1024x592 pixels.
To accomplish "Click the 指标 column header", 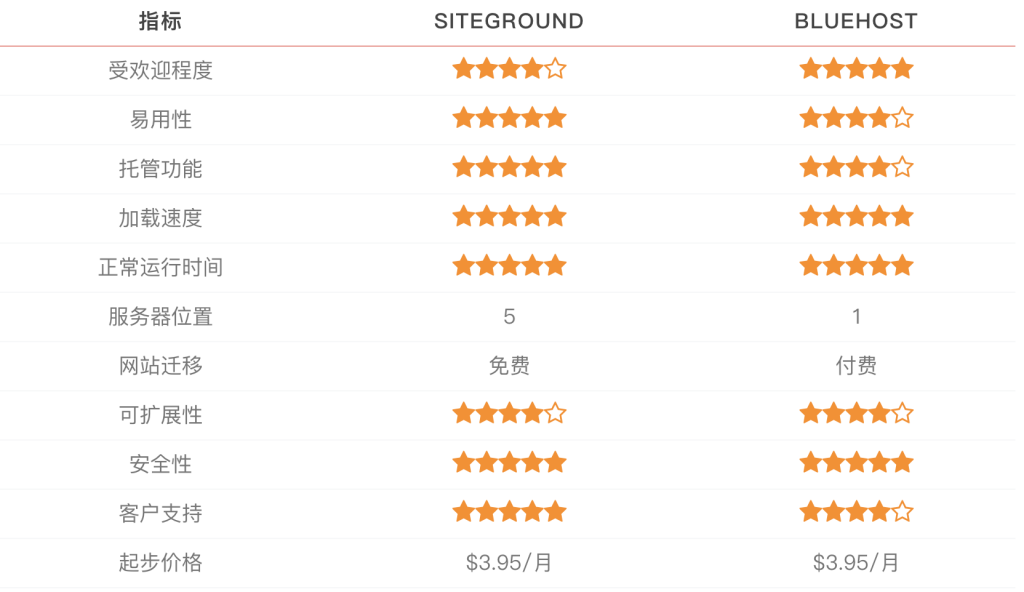I will pos(160,21).
